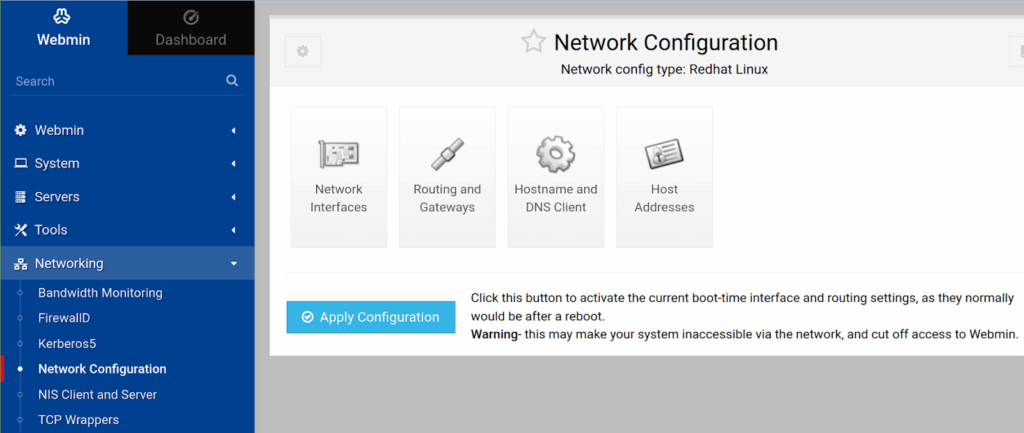Open TCP Wrappers module

click(x=78, y=420)
